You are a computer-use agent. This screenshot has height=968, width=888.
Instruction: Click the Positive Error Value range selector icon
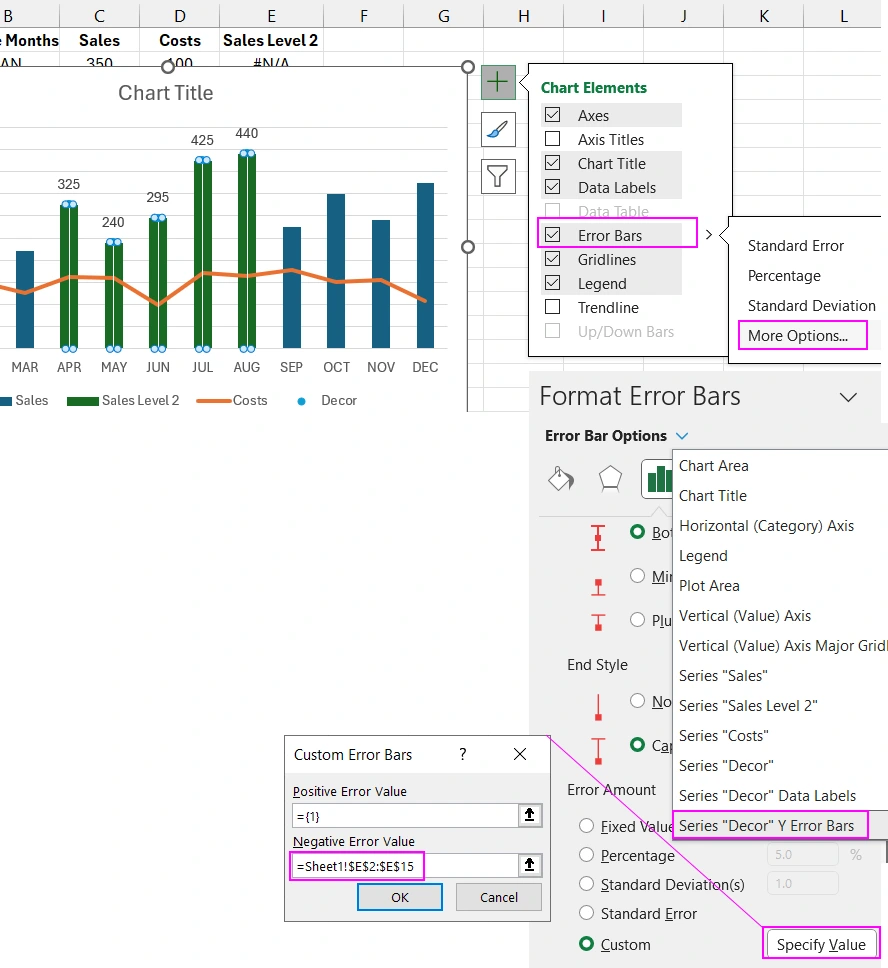point(529,816)
